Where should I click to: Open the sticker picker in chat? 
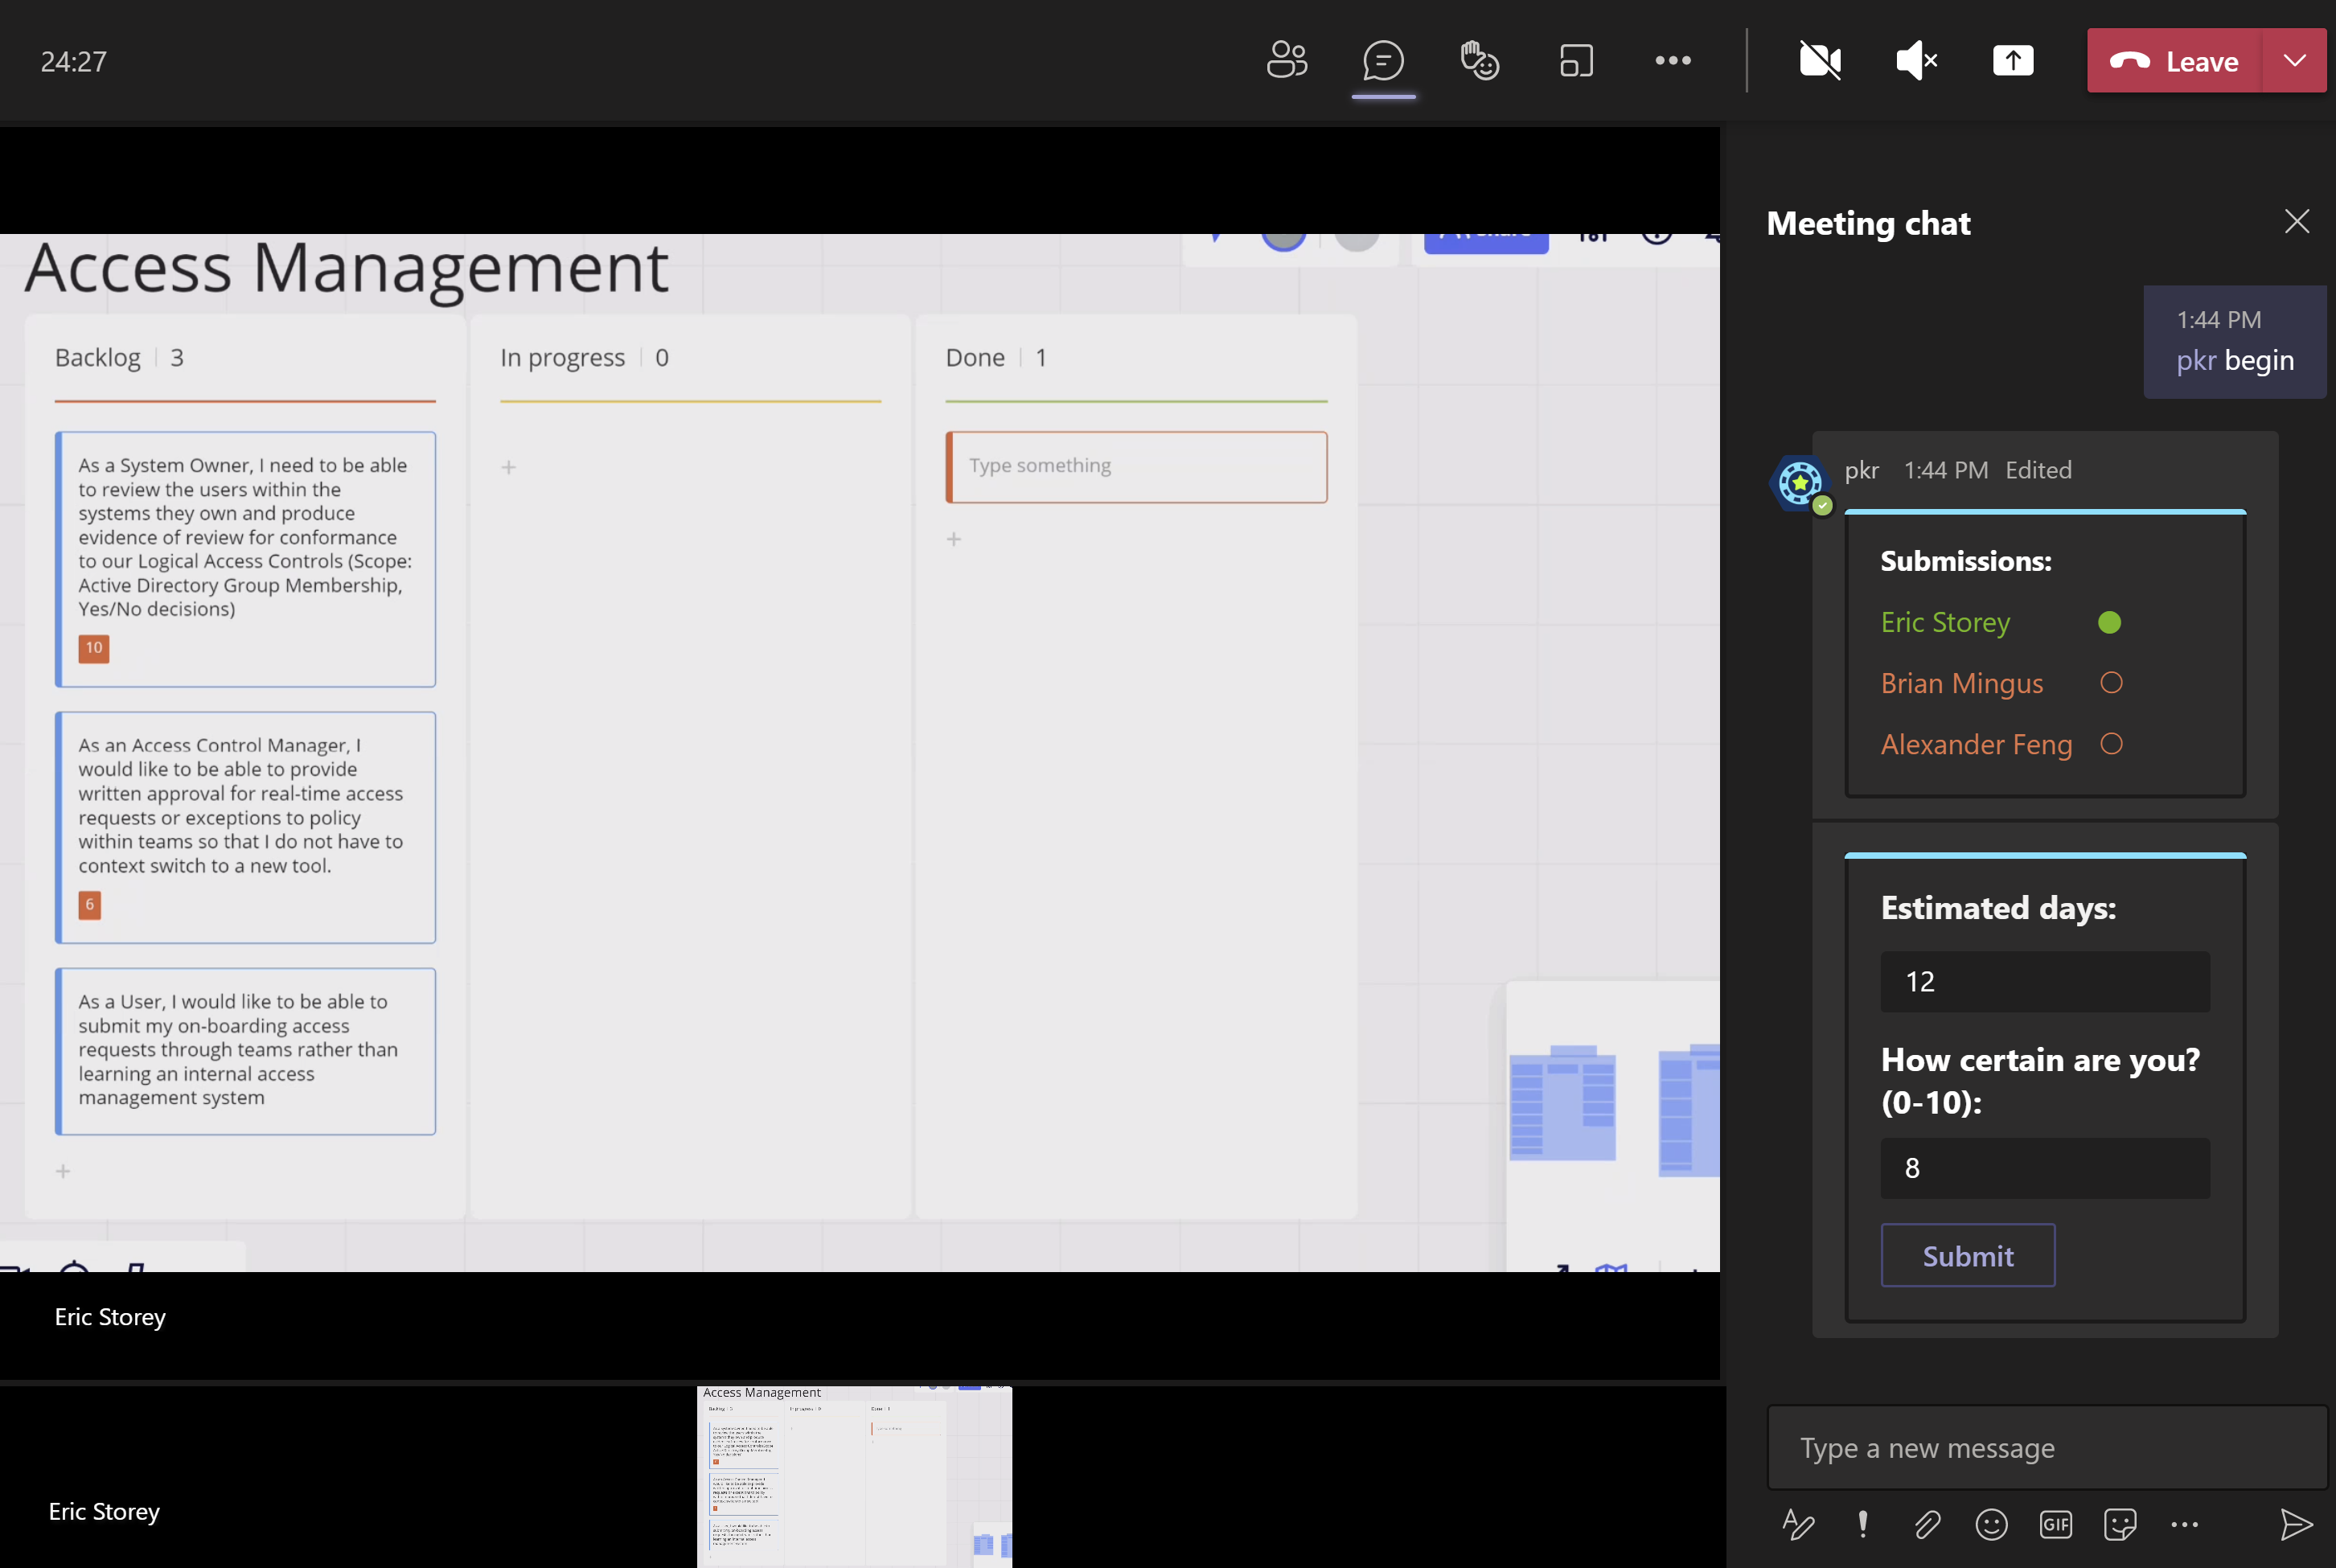pos(2119,1524)
